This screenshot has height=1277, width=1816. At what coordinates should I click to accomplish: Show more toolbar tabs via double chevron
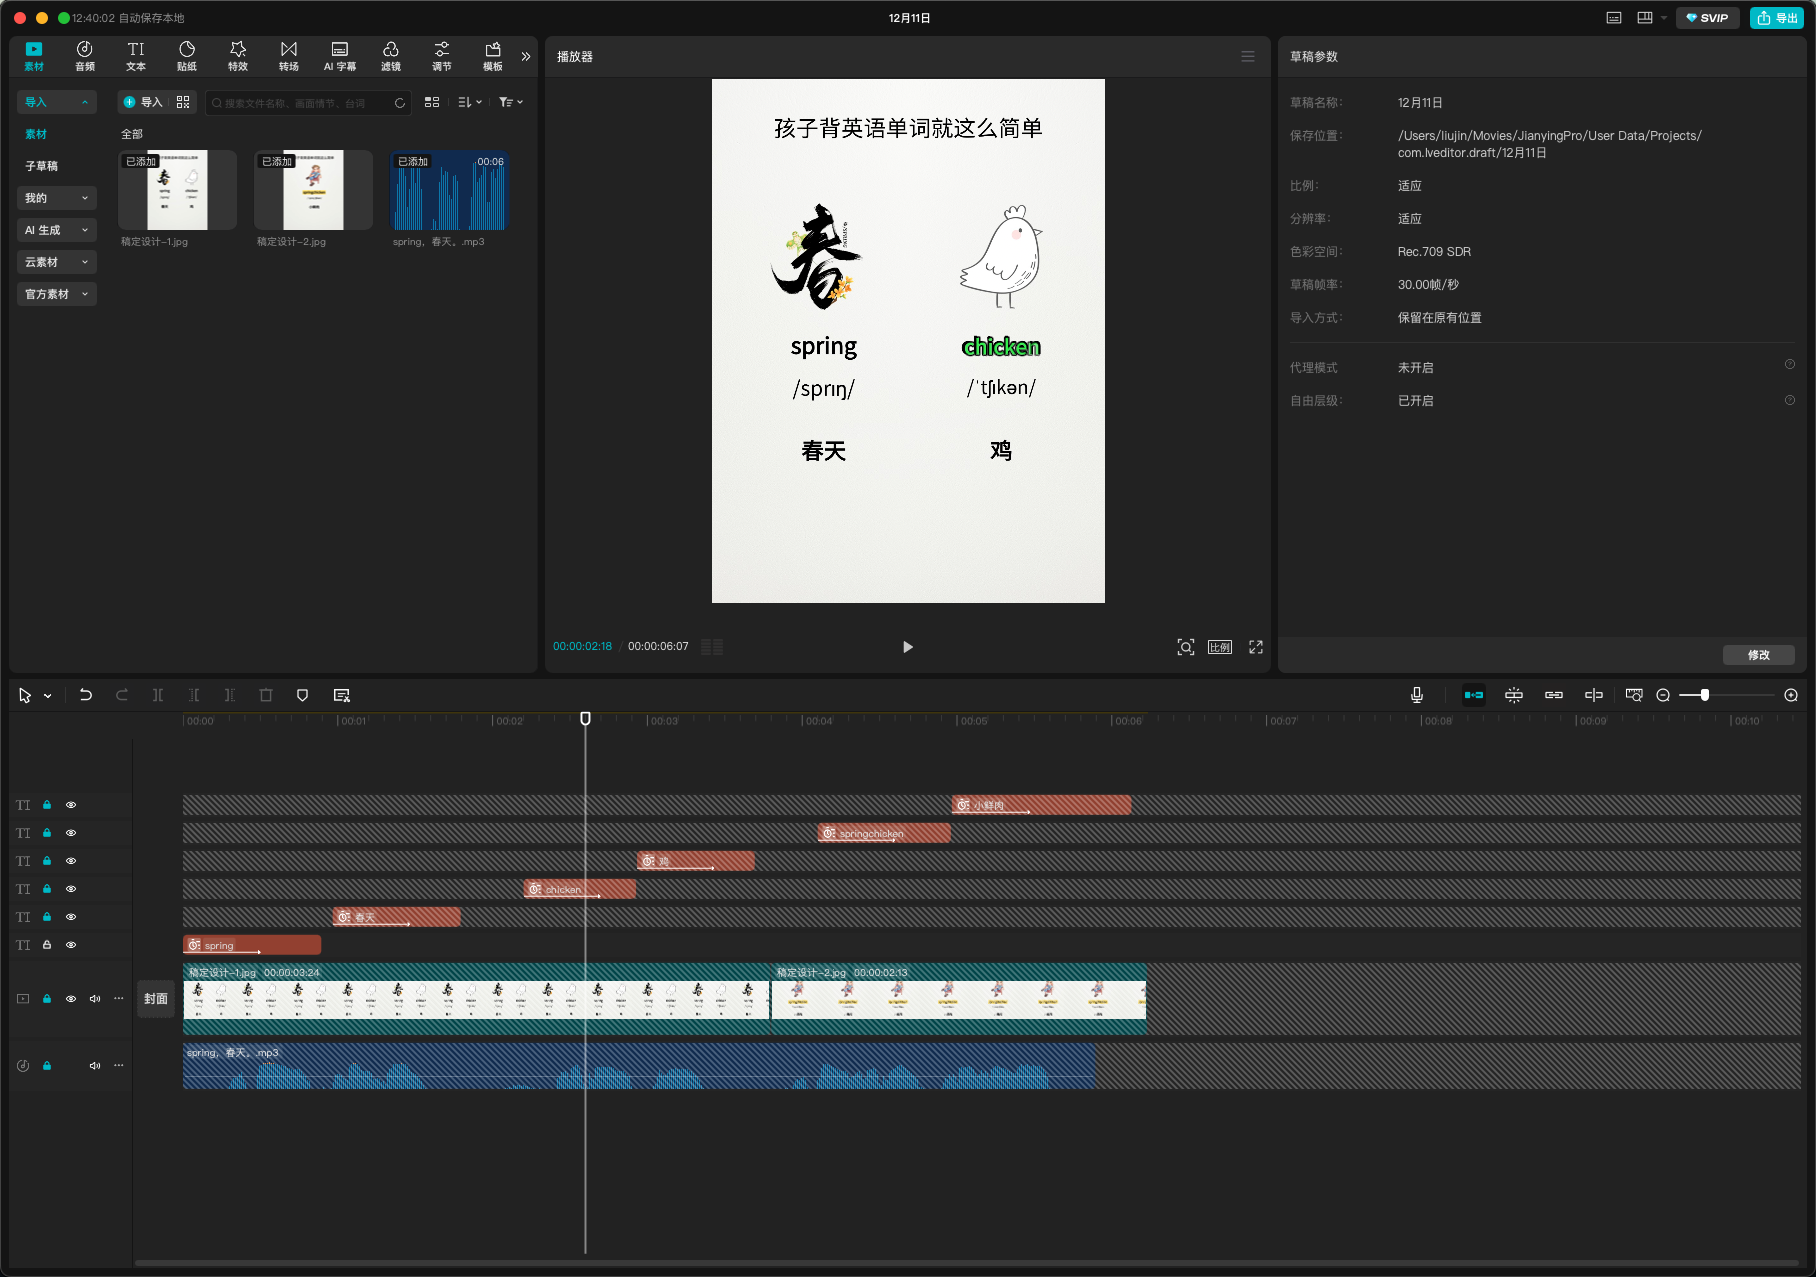[x=526, y=56]
